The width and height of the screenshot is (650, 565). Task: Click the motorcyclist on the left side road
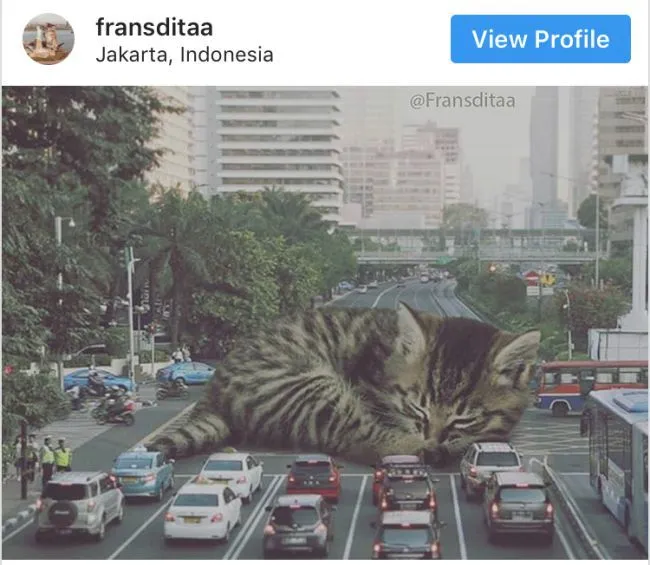(x=115, y=408)
